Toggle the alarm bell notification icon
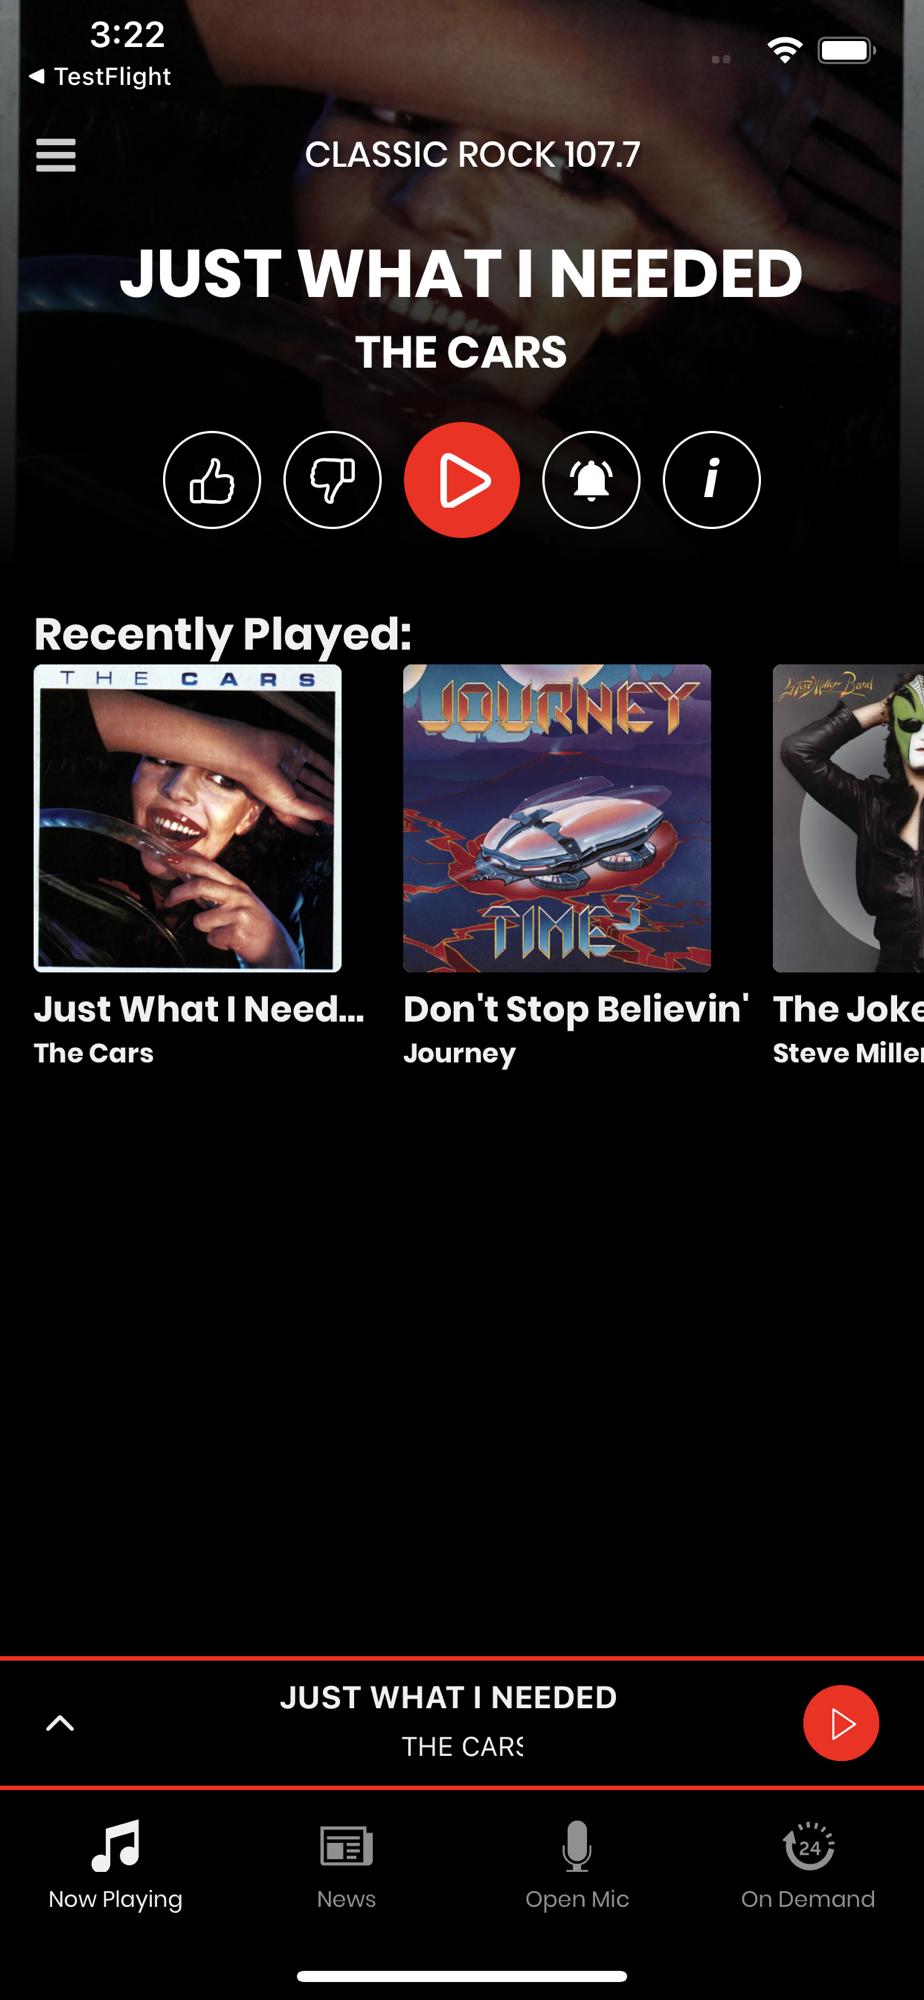Viewport: 924px width, 2000px height. 591,480
